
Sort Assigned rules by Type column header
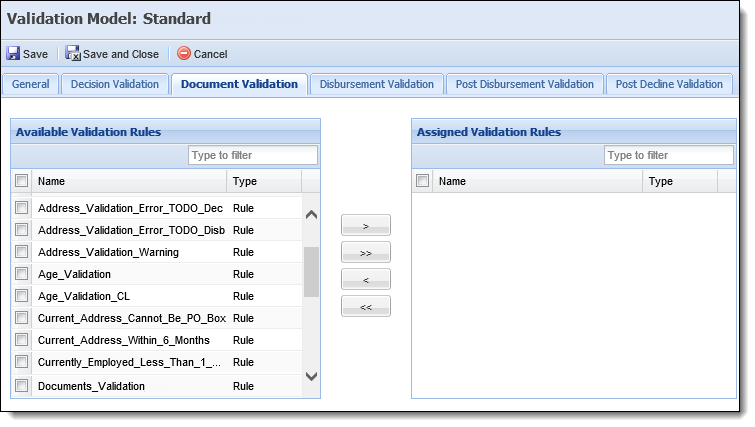(680, 181)
